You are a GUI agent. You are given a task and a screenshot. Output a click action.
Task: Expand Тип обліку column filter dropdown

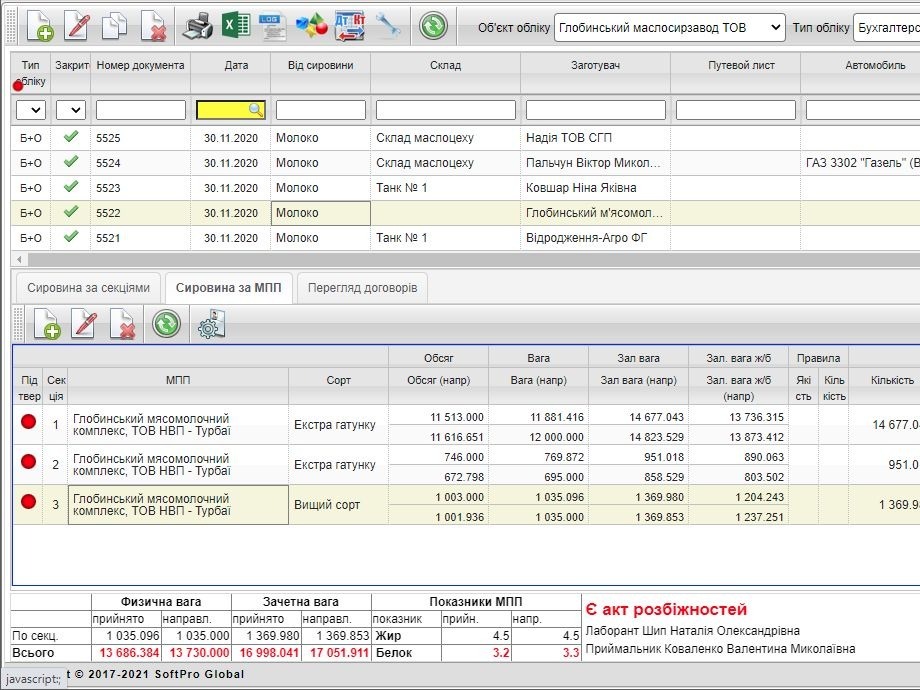[x=31, y=110]
